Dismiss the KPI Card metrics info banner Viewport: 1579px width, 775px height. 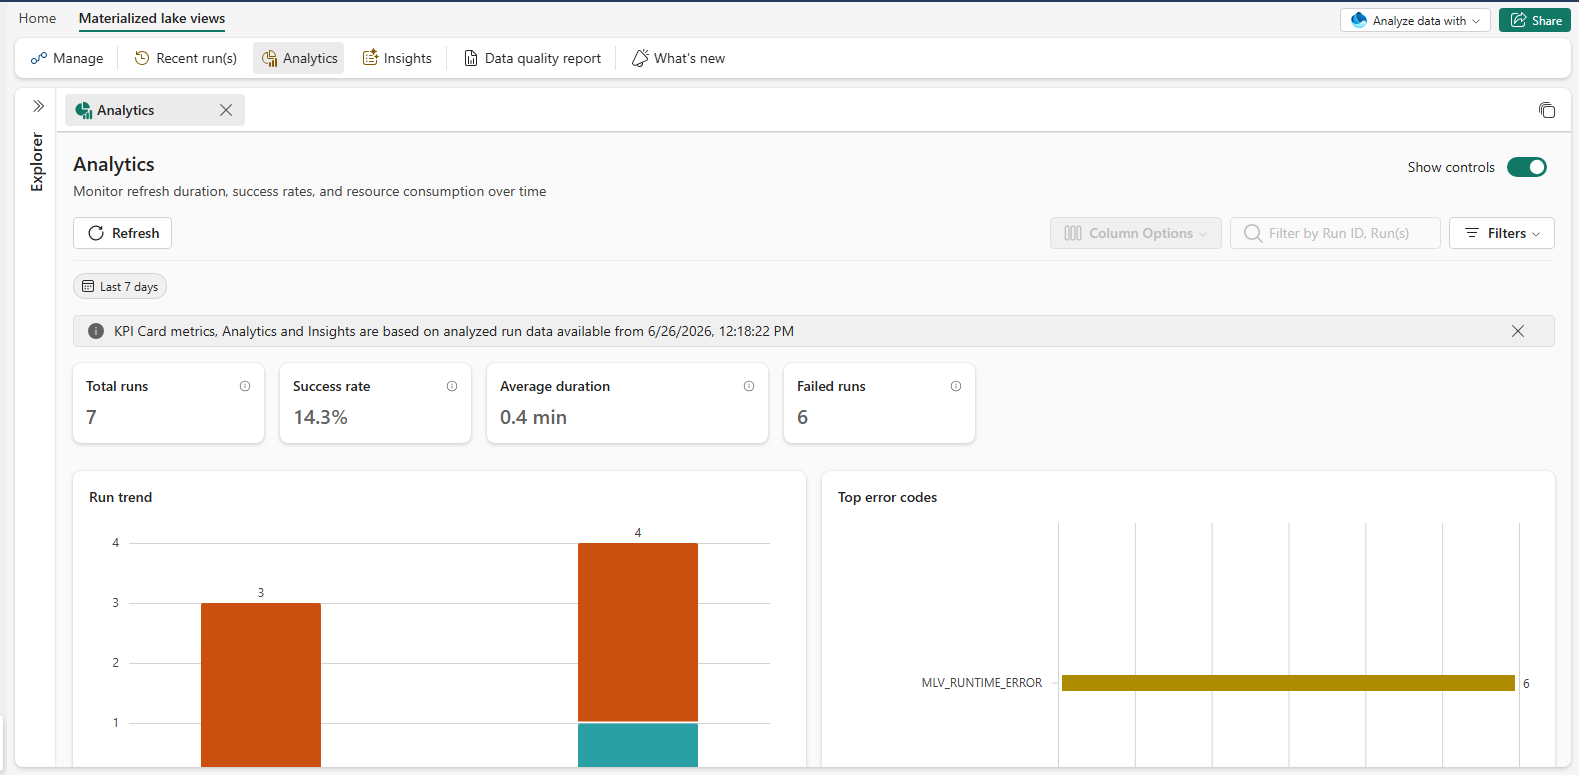pyautogui.click(x=1518, y=331)
